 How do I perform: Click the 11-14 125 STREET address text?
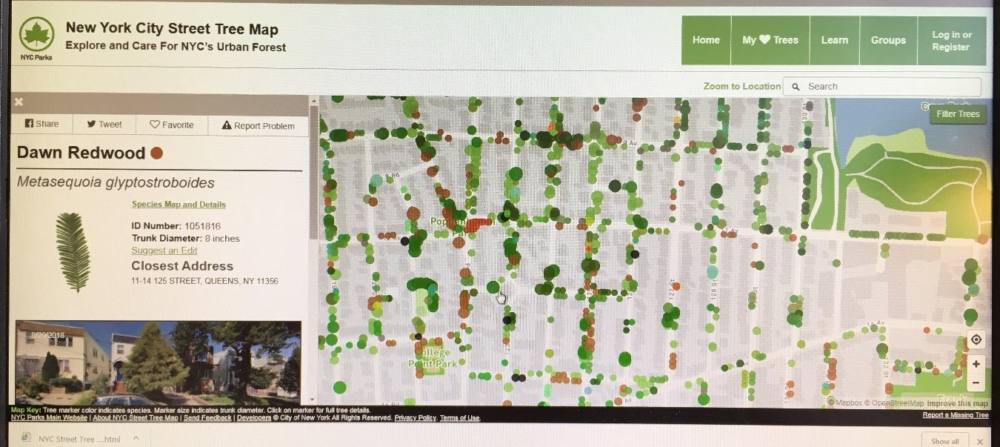click(x=205, y=281)
